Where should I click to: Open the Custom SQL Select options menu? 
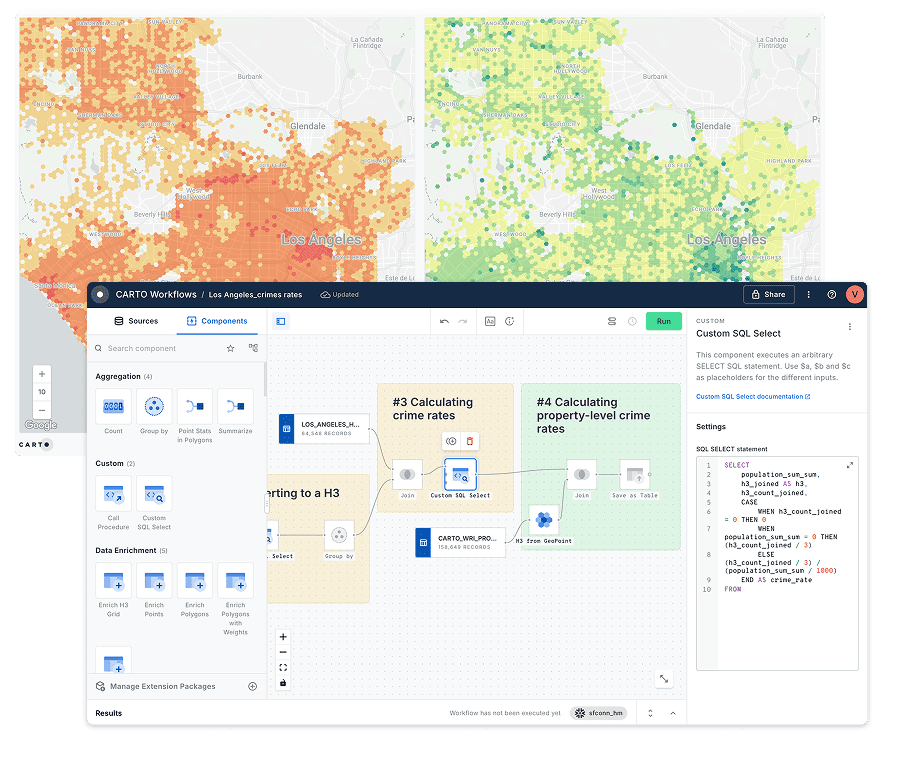point(849,326)
